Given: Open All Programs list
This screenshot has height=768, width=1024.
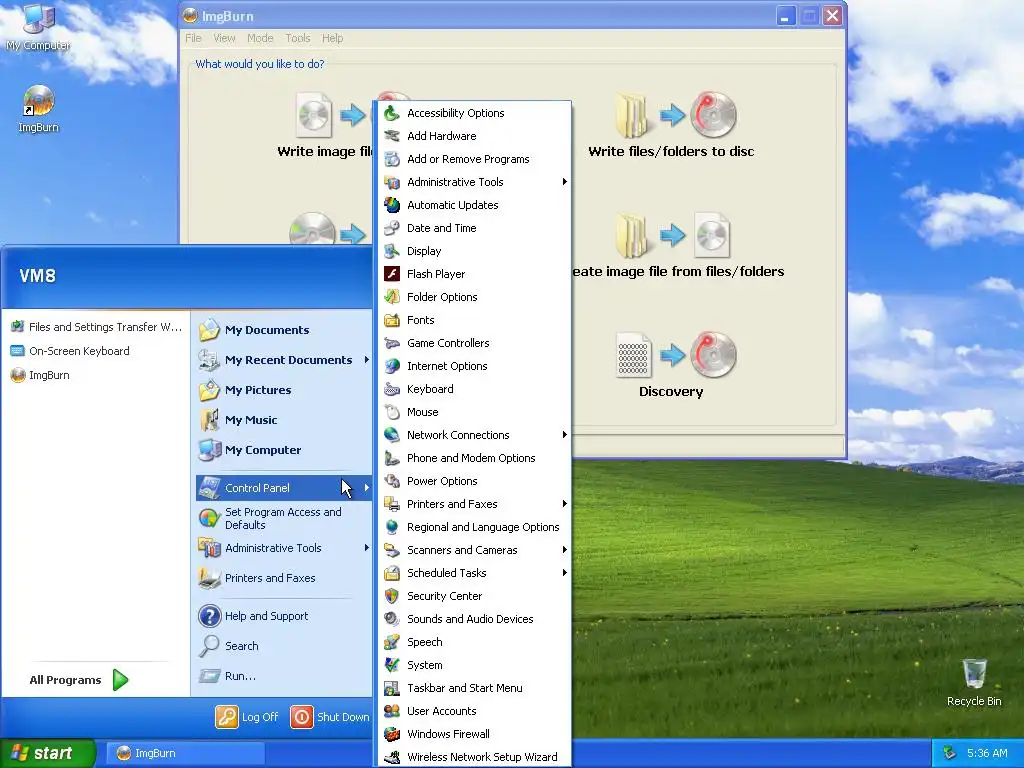Looking at the screenshot, I should coord(79,680).
